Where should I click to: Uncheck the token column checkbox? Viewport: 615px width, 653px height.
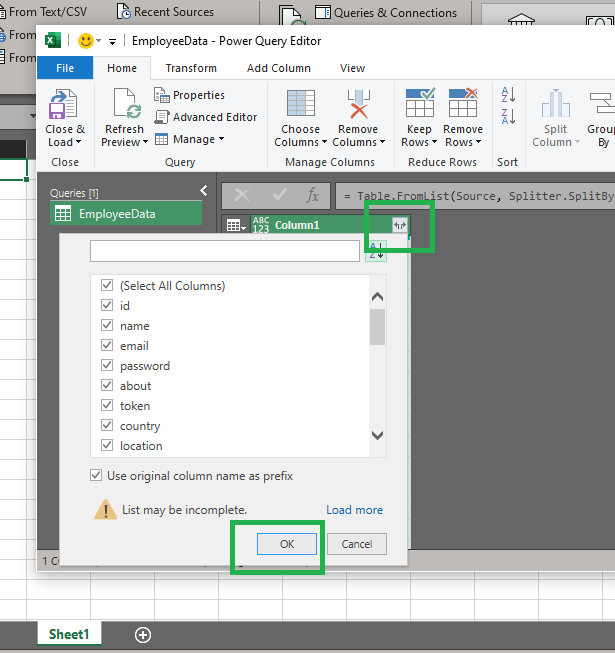(x=107, y=405)
